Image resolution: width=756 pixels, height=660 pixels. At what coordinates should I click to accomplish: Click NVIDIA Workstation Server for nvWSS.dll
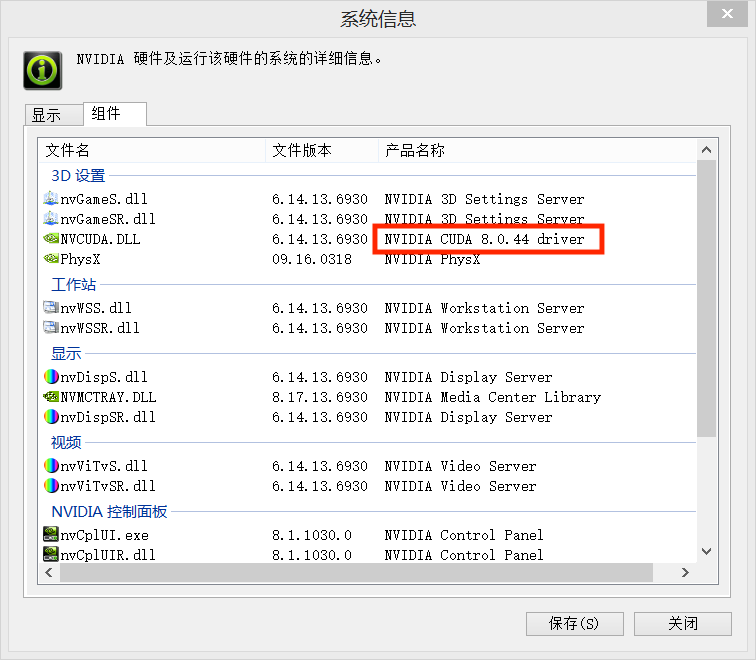[484, 308]
